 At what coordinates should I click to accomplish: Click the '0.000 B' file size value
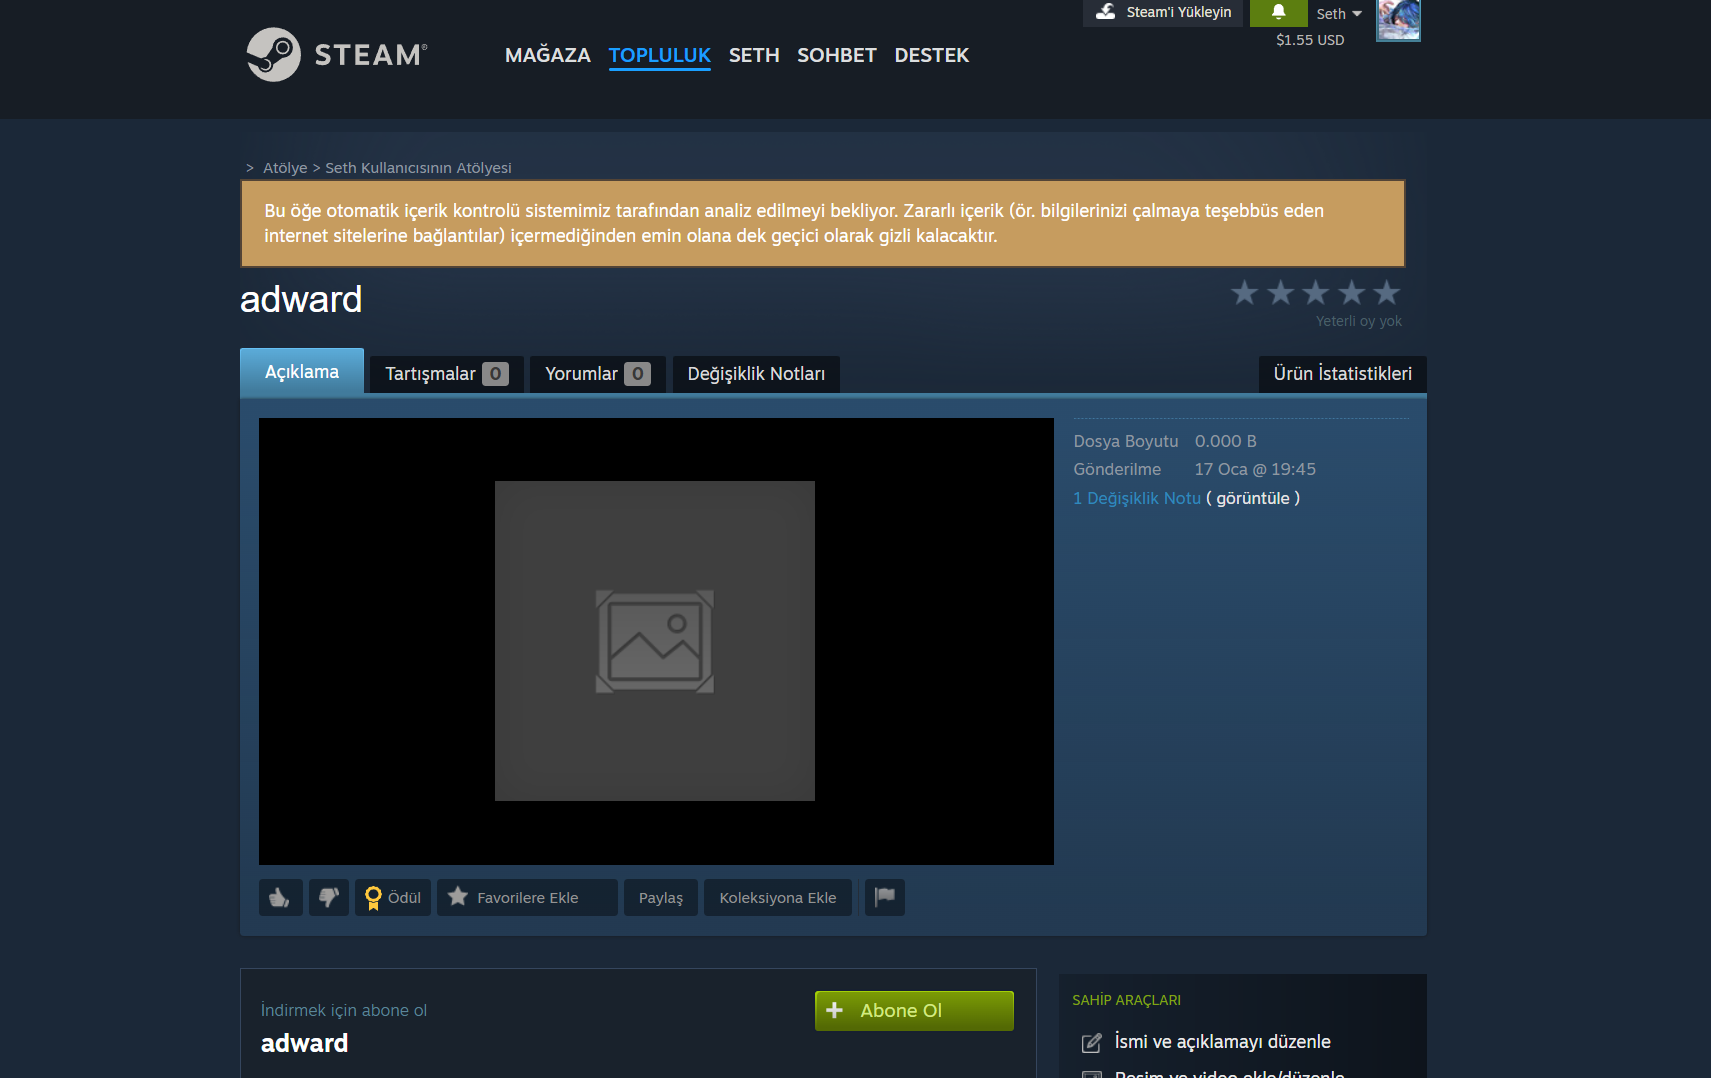[x=1226, y=441]
